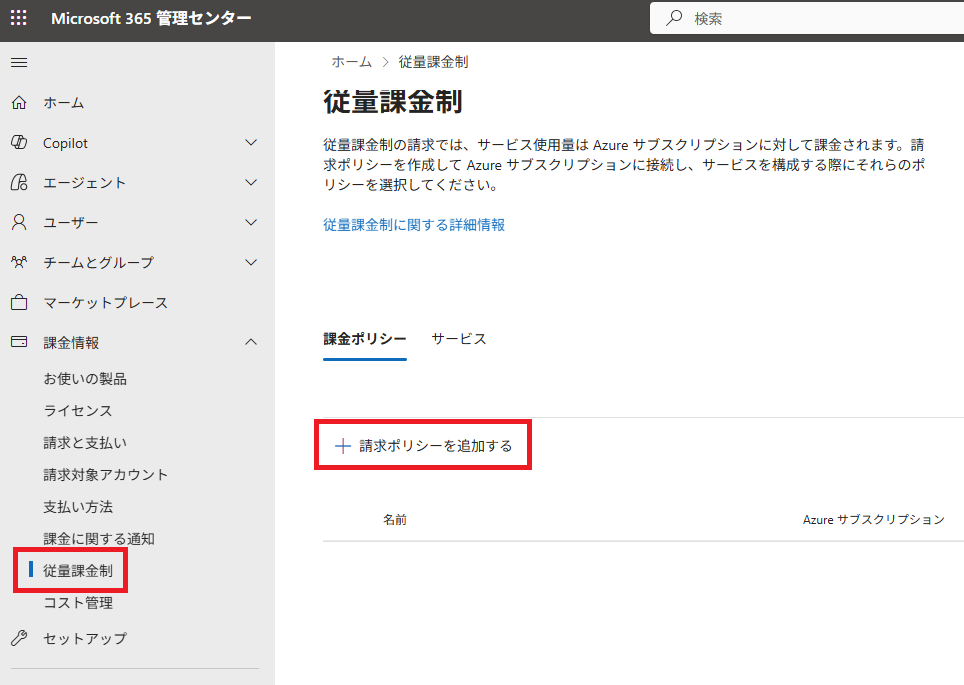Click 従量課金制 in the breadcrumb

[x=433, y=61]
